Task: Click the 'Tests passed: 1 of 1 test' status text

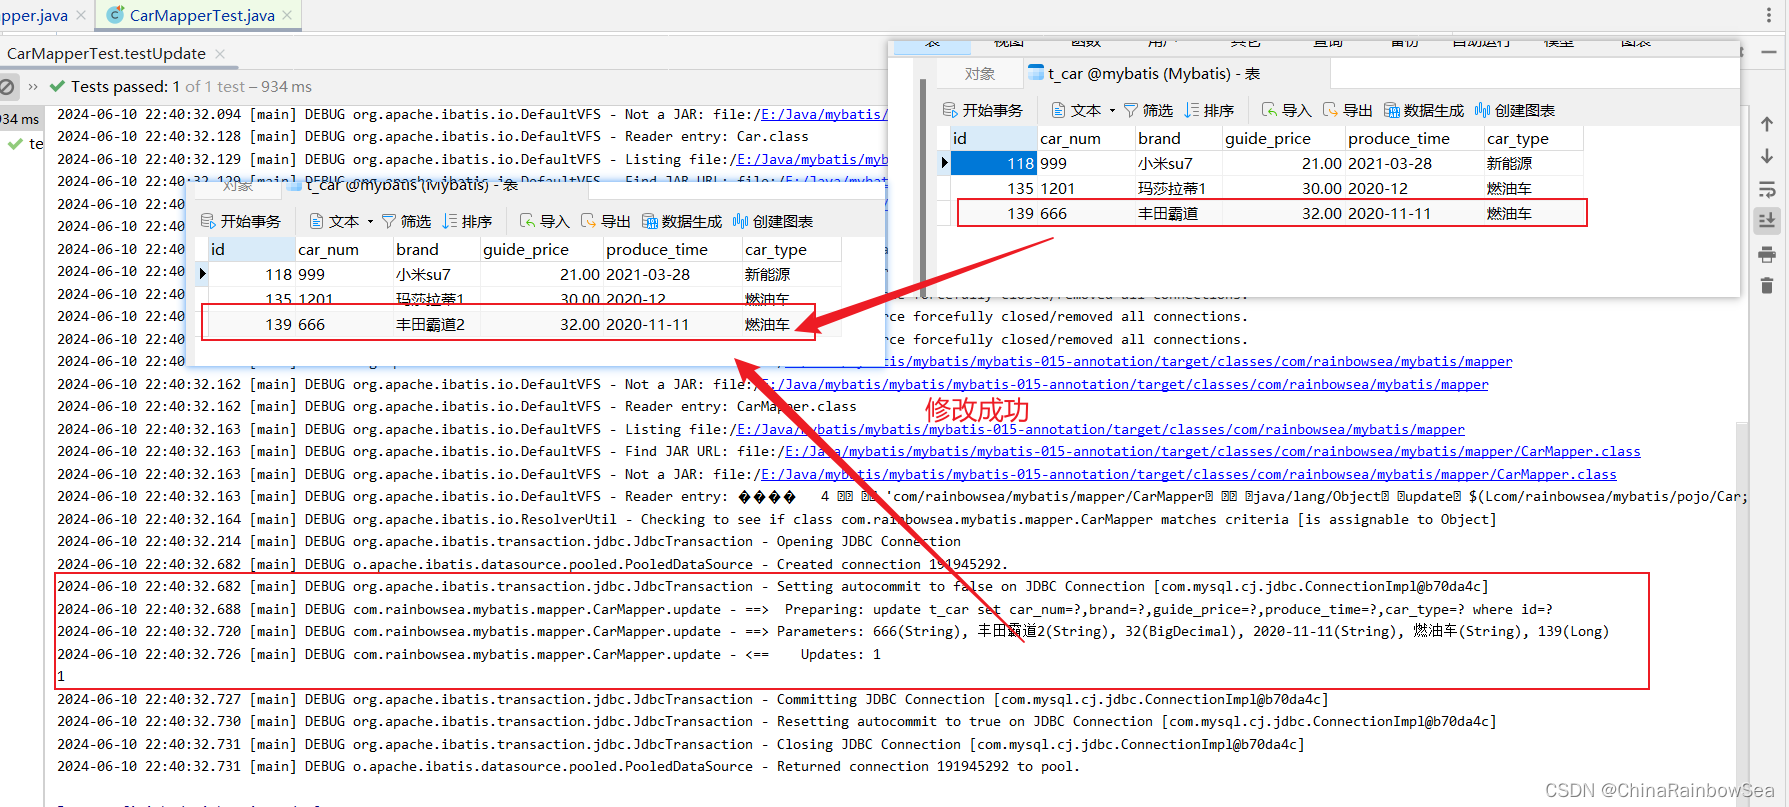Action: [191, 87]
